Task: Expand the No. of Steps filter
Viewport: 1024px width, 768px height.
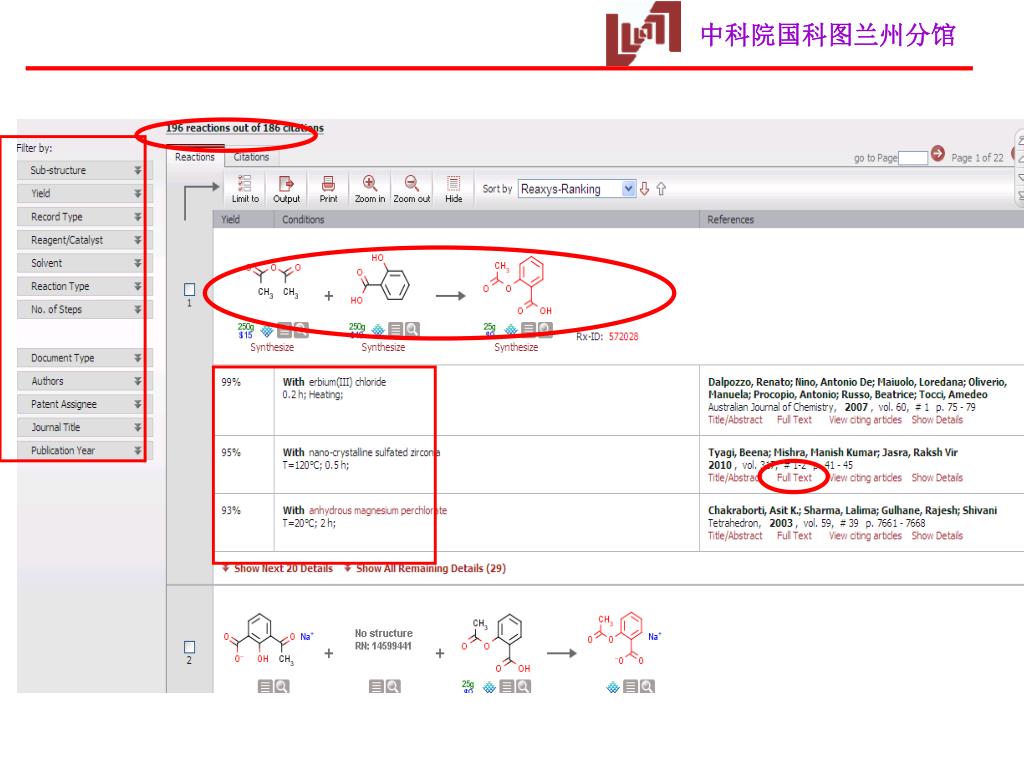Action: (x=85, y=310)
